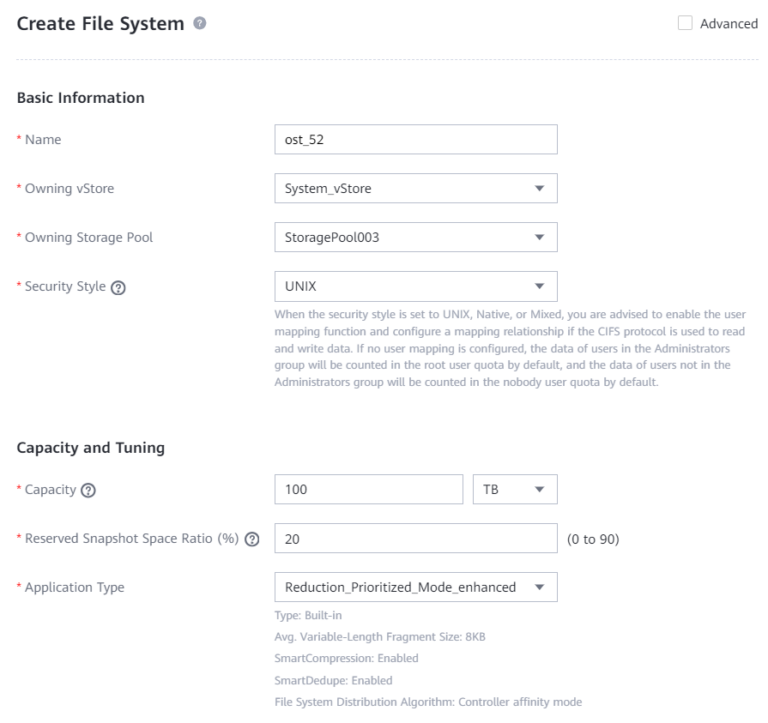The height and width of the screenshot is (723, 768).
Task: Click the Reserved Snapshot Space Ratio help icon
Action: (252, 539)
